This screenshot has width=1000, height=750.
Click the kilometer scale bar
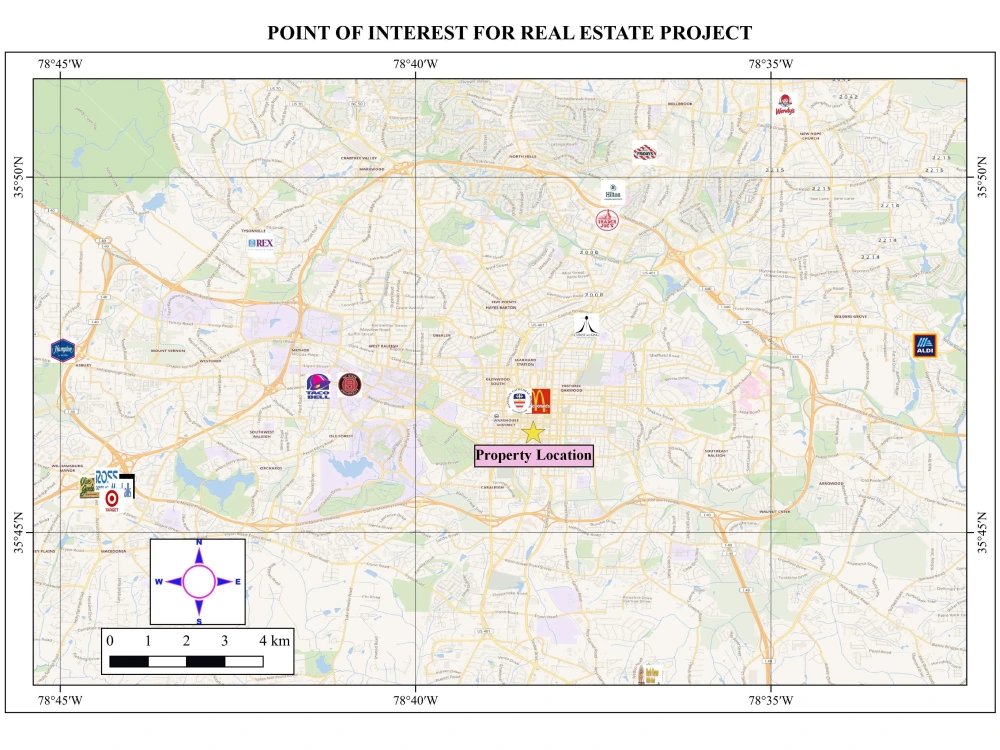point(185,659)
